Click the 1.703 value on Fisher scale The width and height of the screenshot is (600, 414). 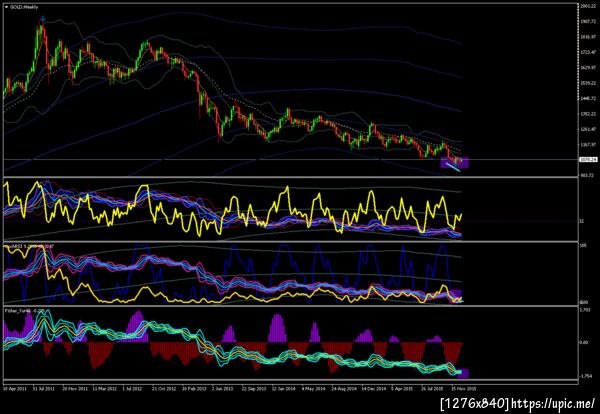(585, 311)
